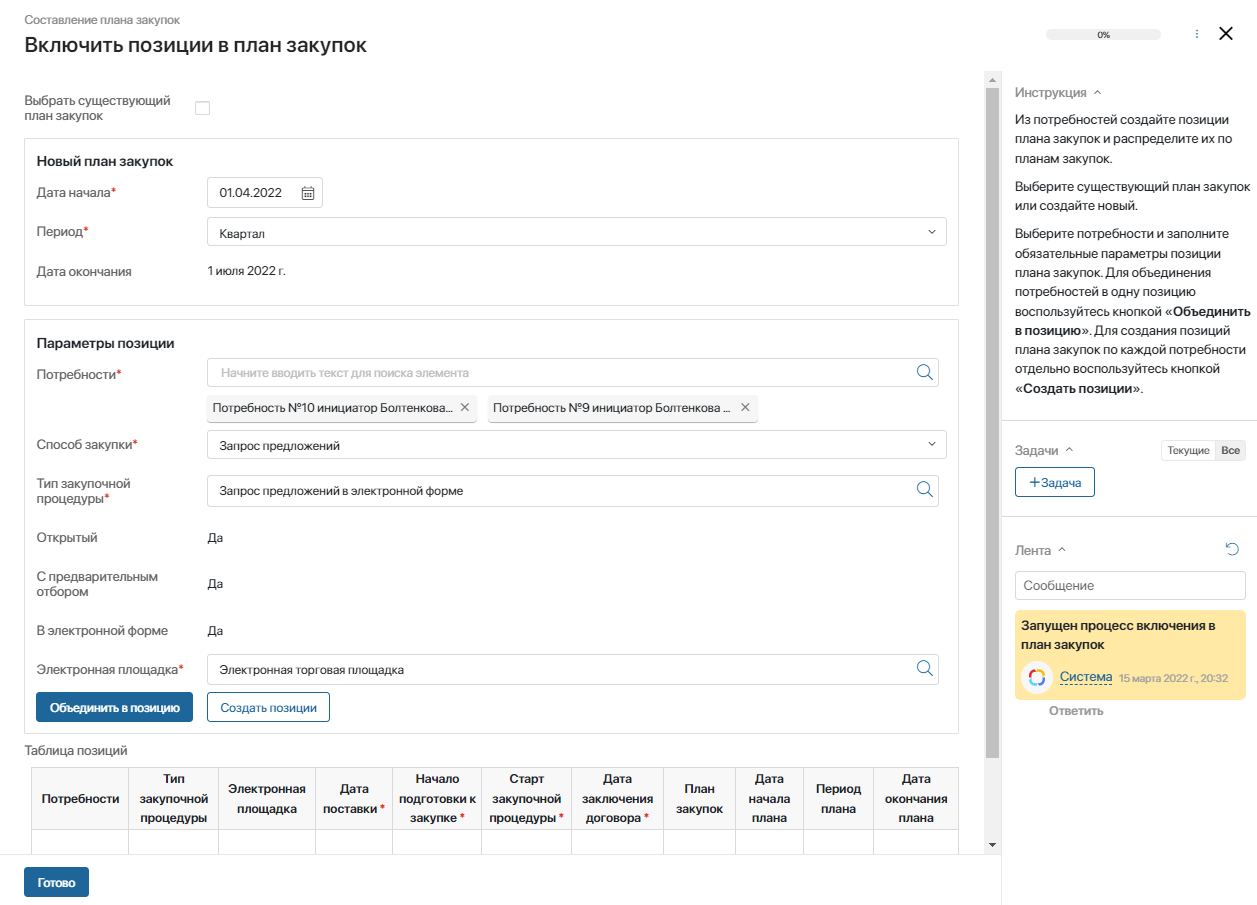Viewport: 1257px width, 905px height.
Task: Click the Объединить в позицию button
Action: coord(114,707)
